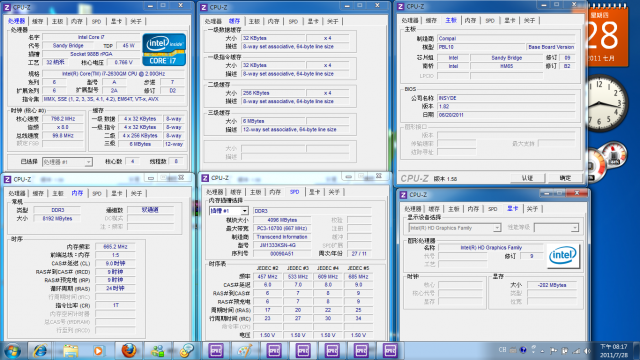The height and width of the screenshot is (360, 640).
Task: Click the 确定 button in mainboard window
Action: click(565, 178)
